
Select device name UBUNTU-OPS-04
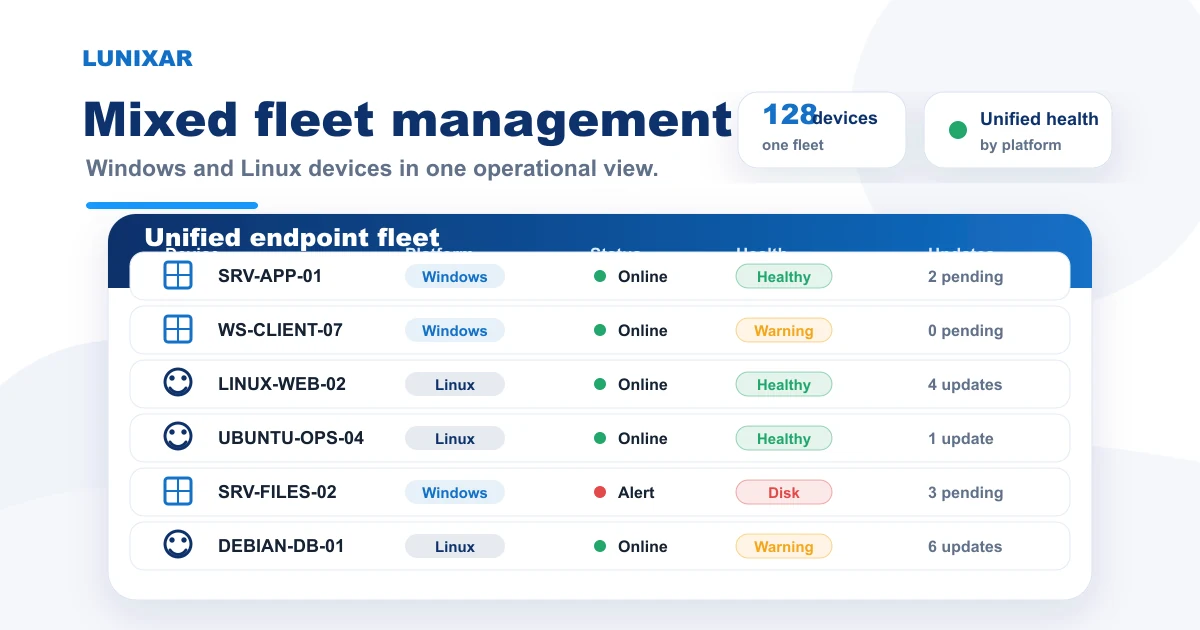[x=291, y=438]
